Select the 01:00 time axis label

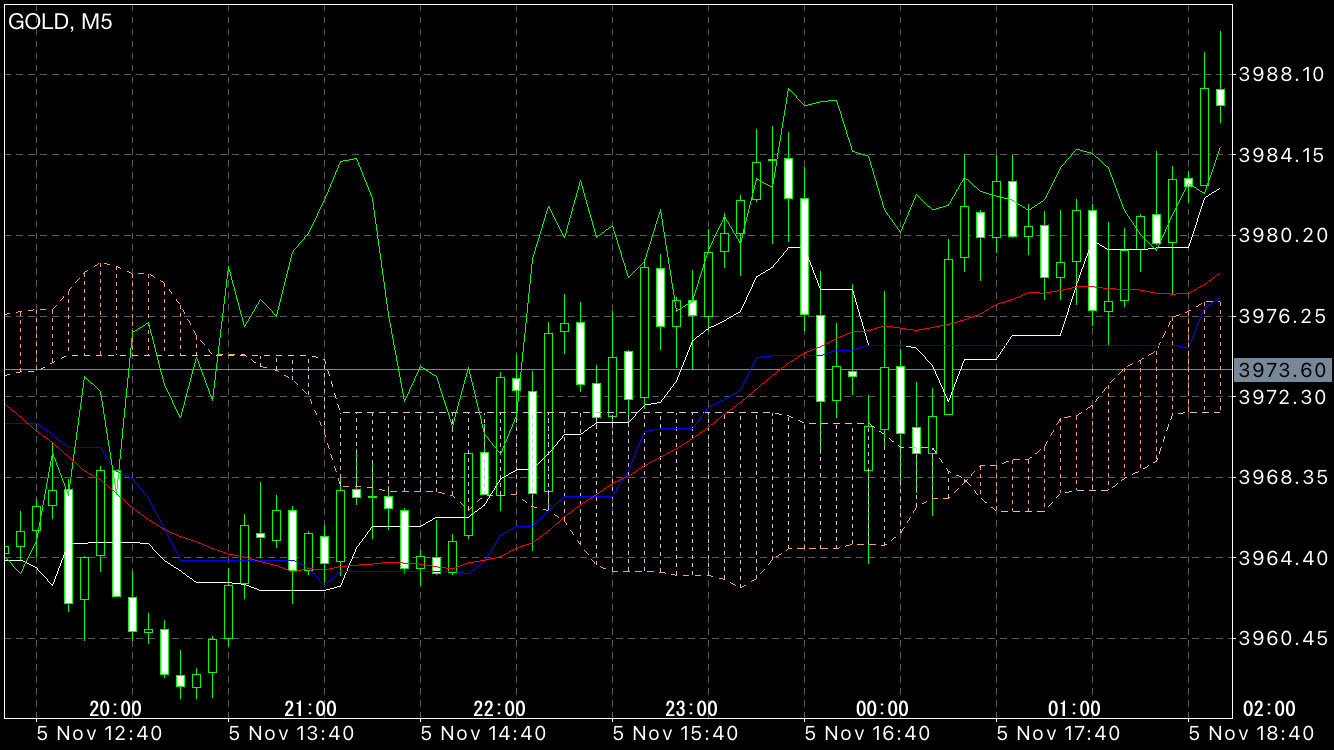(x=1075, y=709)
